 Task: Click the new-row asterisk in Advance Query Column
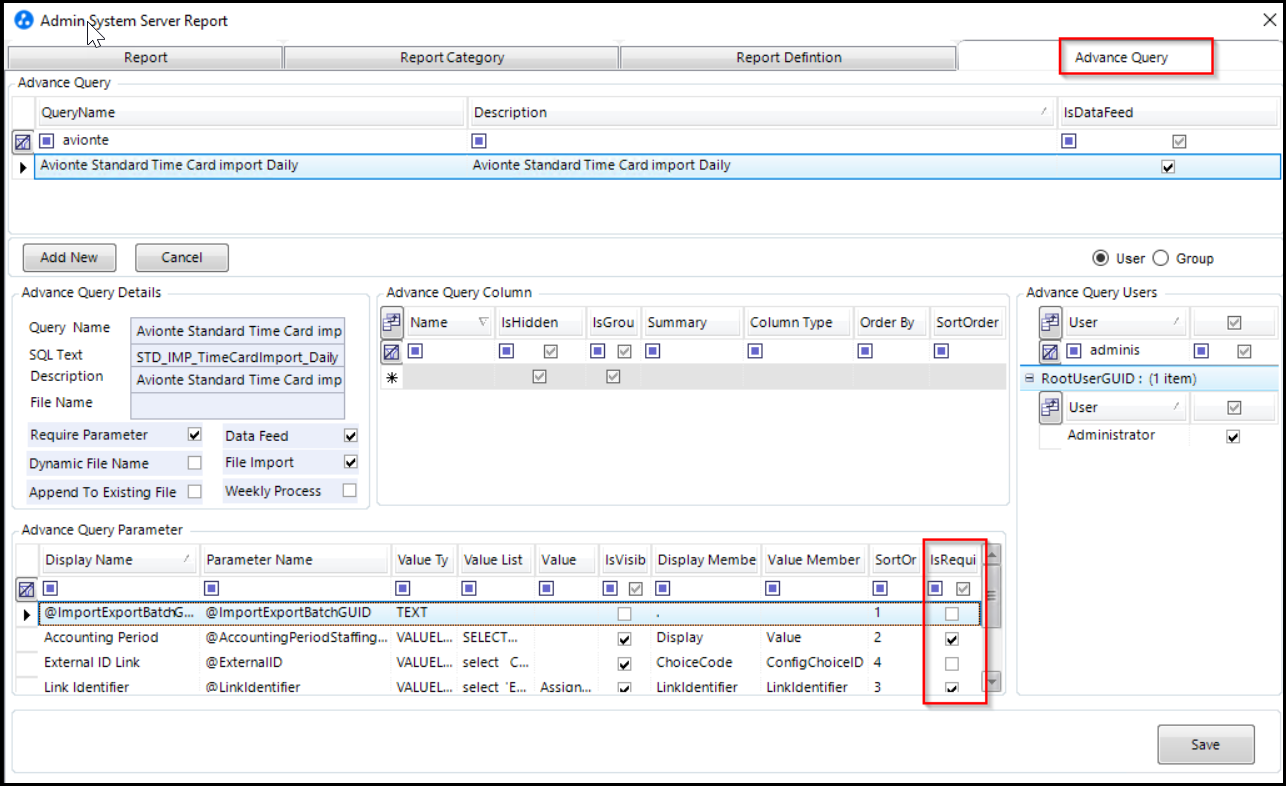pyautogui.click(x=391, y=377)
